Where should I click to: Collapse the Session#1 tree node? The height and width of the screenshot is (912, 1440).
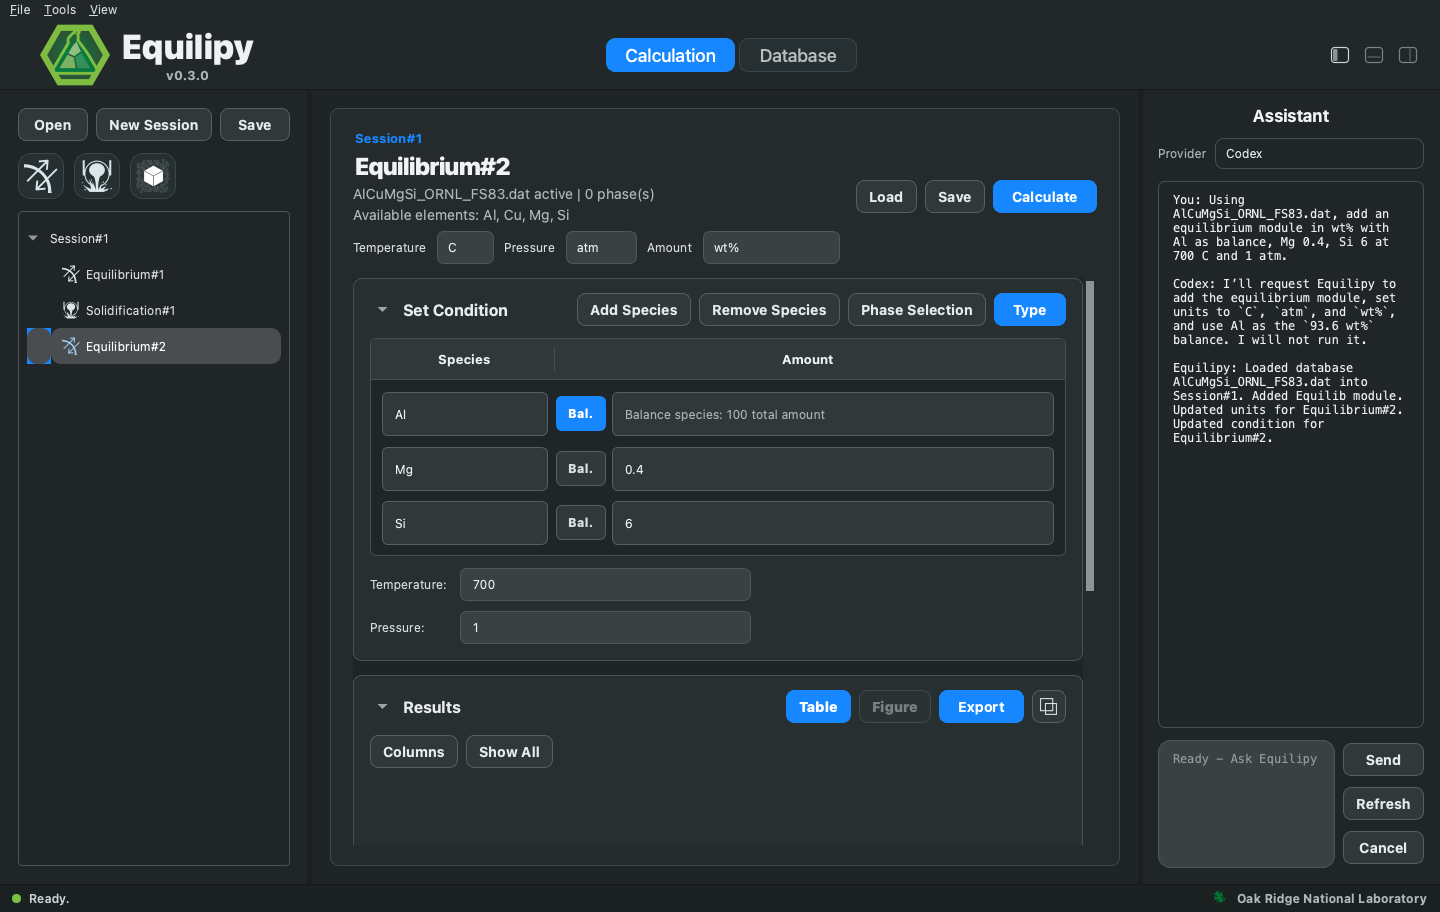33,238
